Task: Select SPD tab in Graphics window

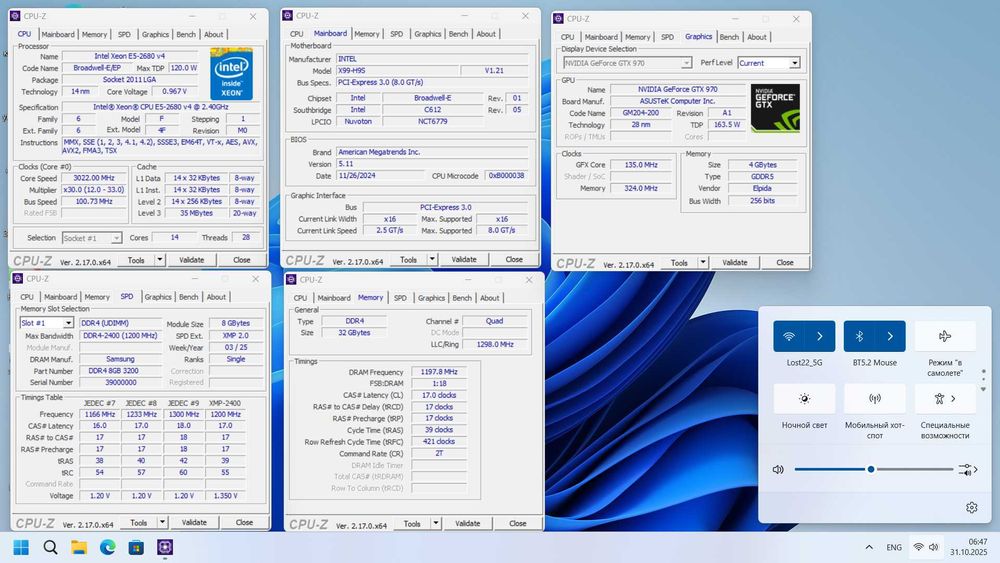Action: coord(667,37)
